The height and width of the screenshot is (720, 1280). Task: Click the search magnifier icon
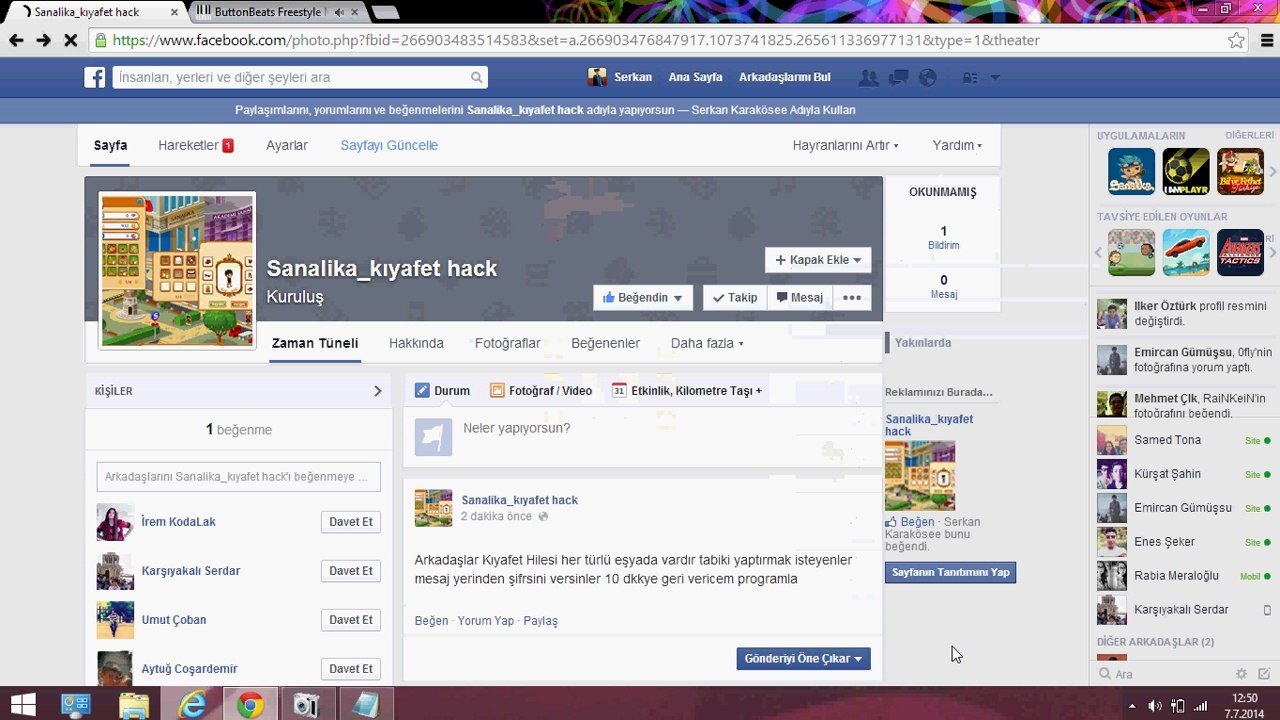pyautogui.click(x=477, y=77)
